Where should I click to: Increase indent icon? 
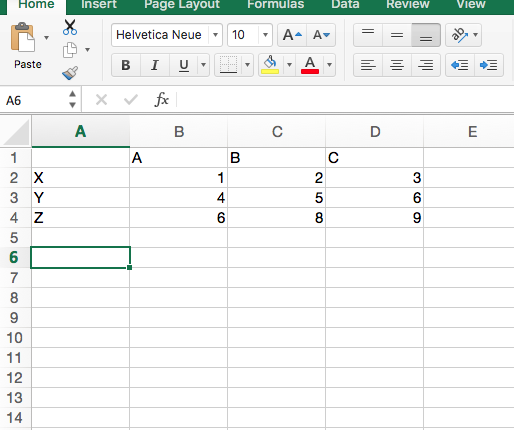coord(489,65)
